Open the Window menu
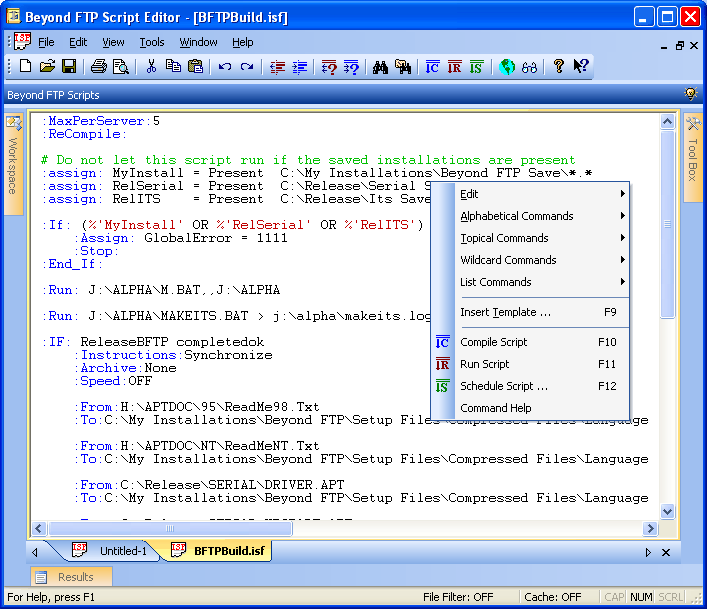707x609 pixels. pyautogui.click(x=198, y=42)
